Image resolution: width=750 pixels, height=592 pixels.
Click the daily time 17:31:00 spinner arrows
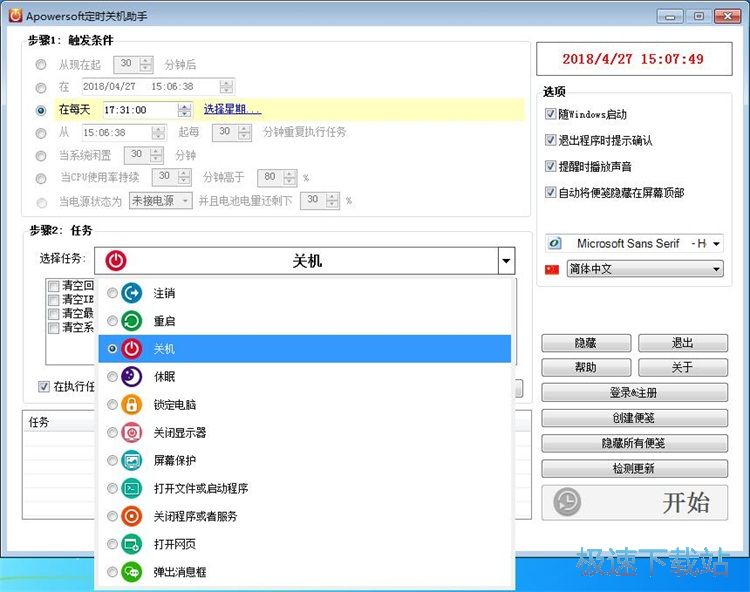click(184, 110)
